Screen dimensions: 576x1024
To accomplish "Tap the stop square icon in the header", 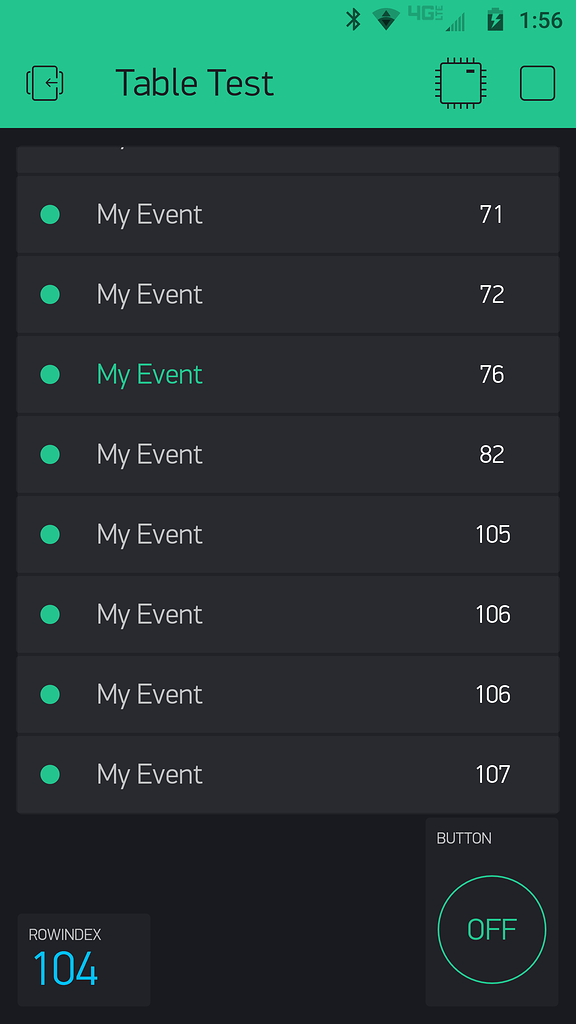I will (537, 83).
